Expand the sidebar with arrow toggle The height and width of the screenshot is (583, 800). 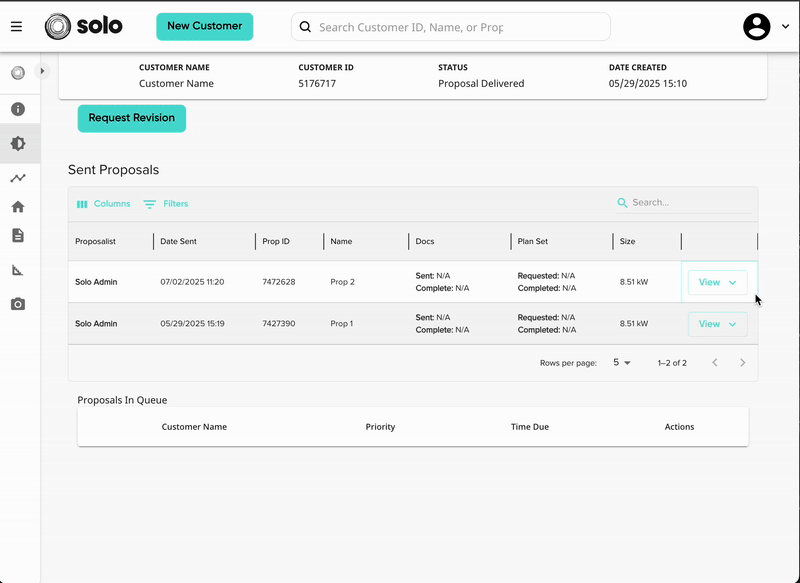[42, 71]
